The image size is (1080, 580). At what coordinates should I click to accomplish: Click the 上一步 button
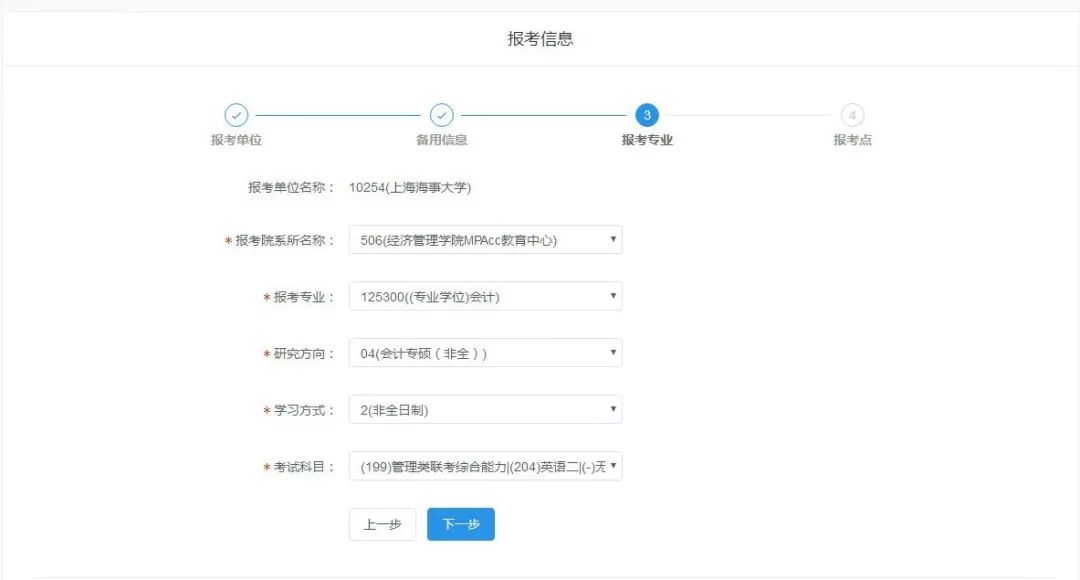coord(382,524)
